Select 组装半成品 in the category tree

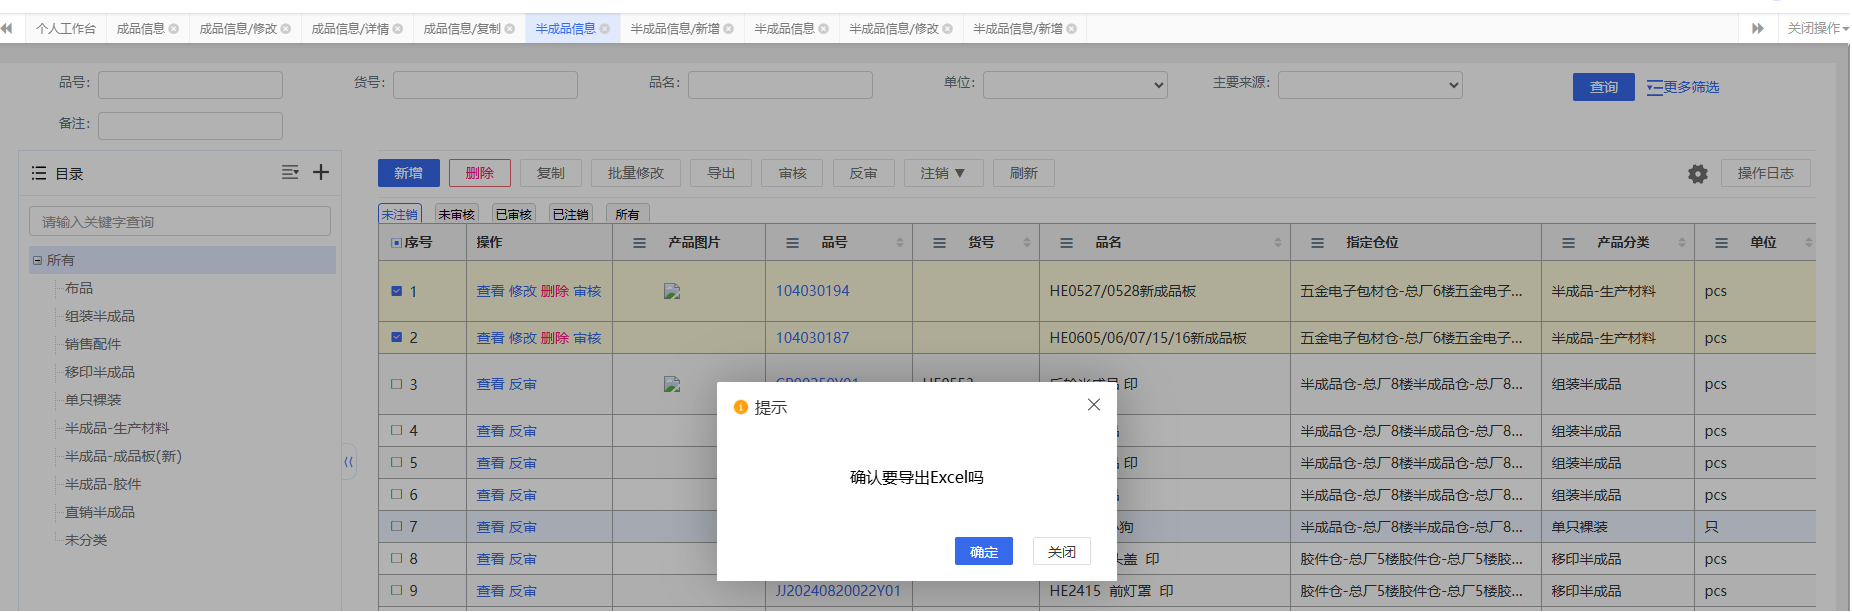(100, 316)
